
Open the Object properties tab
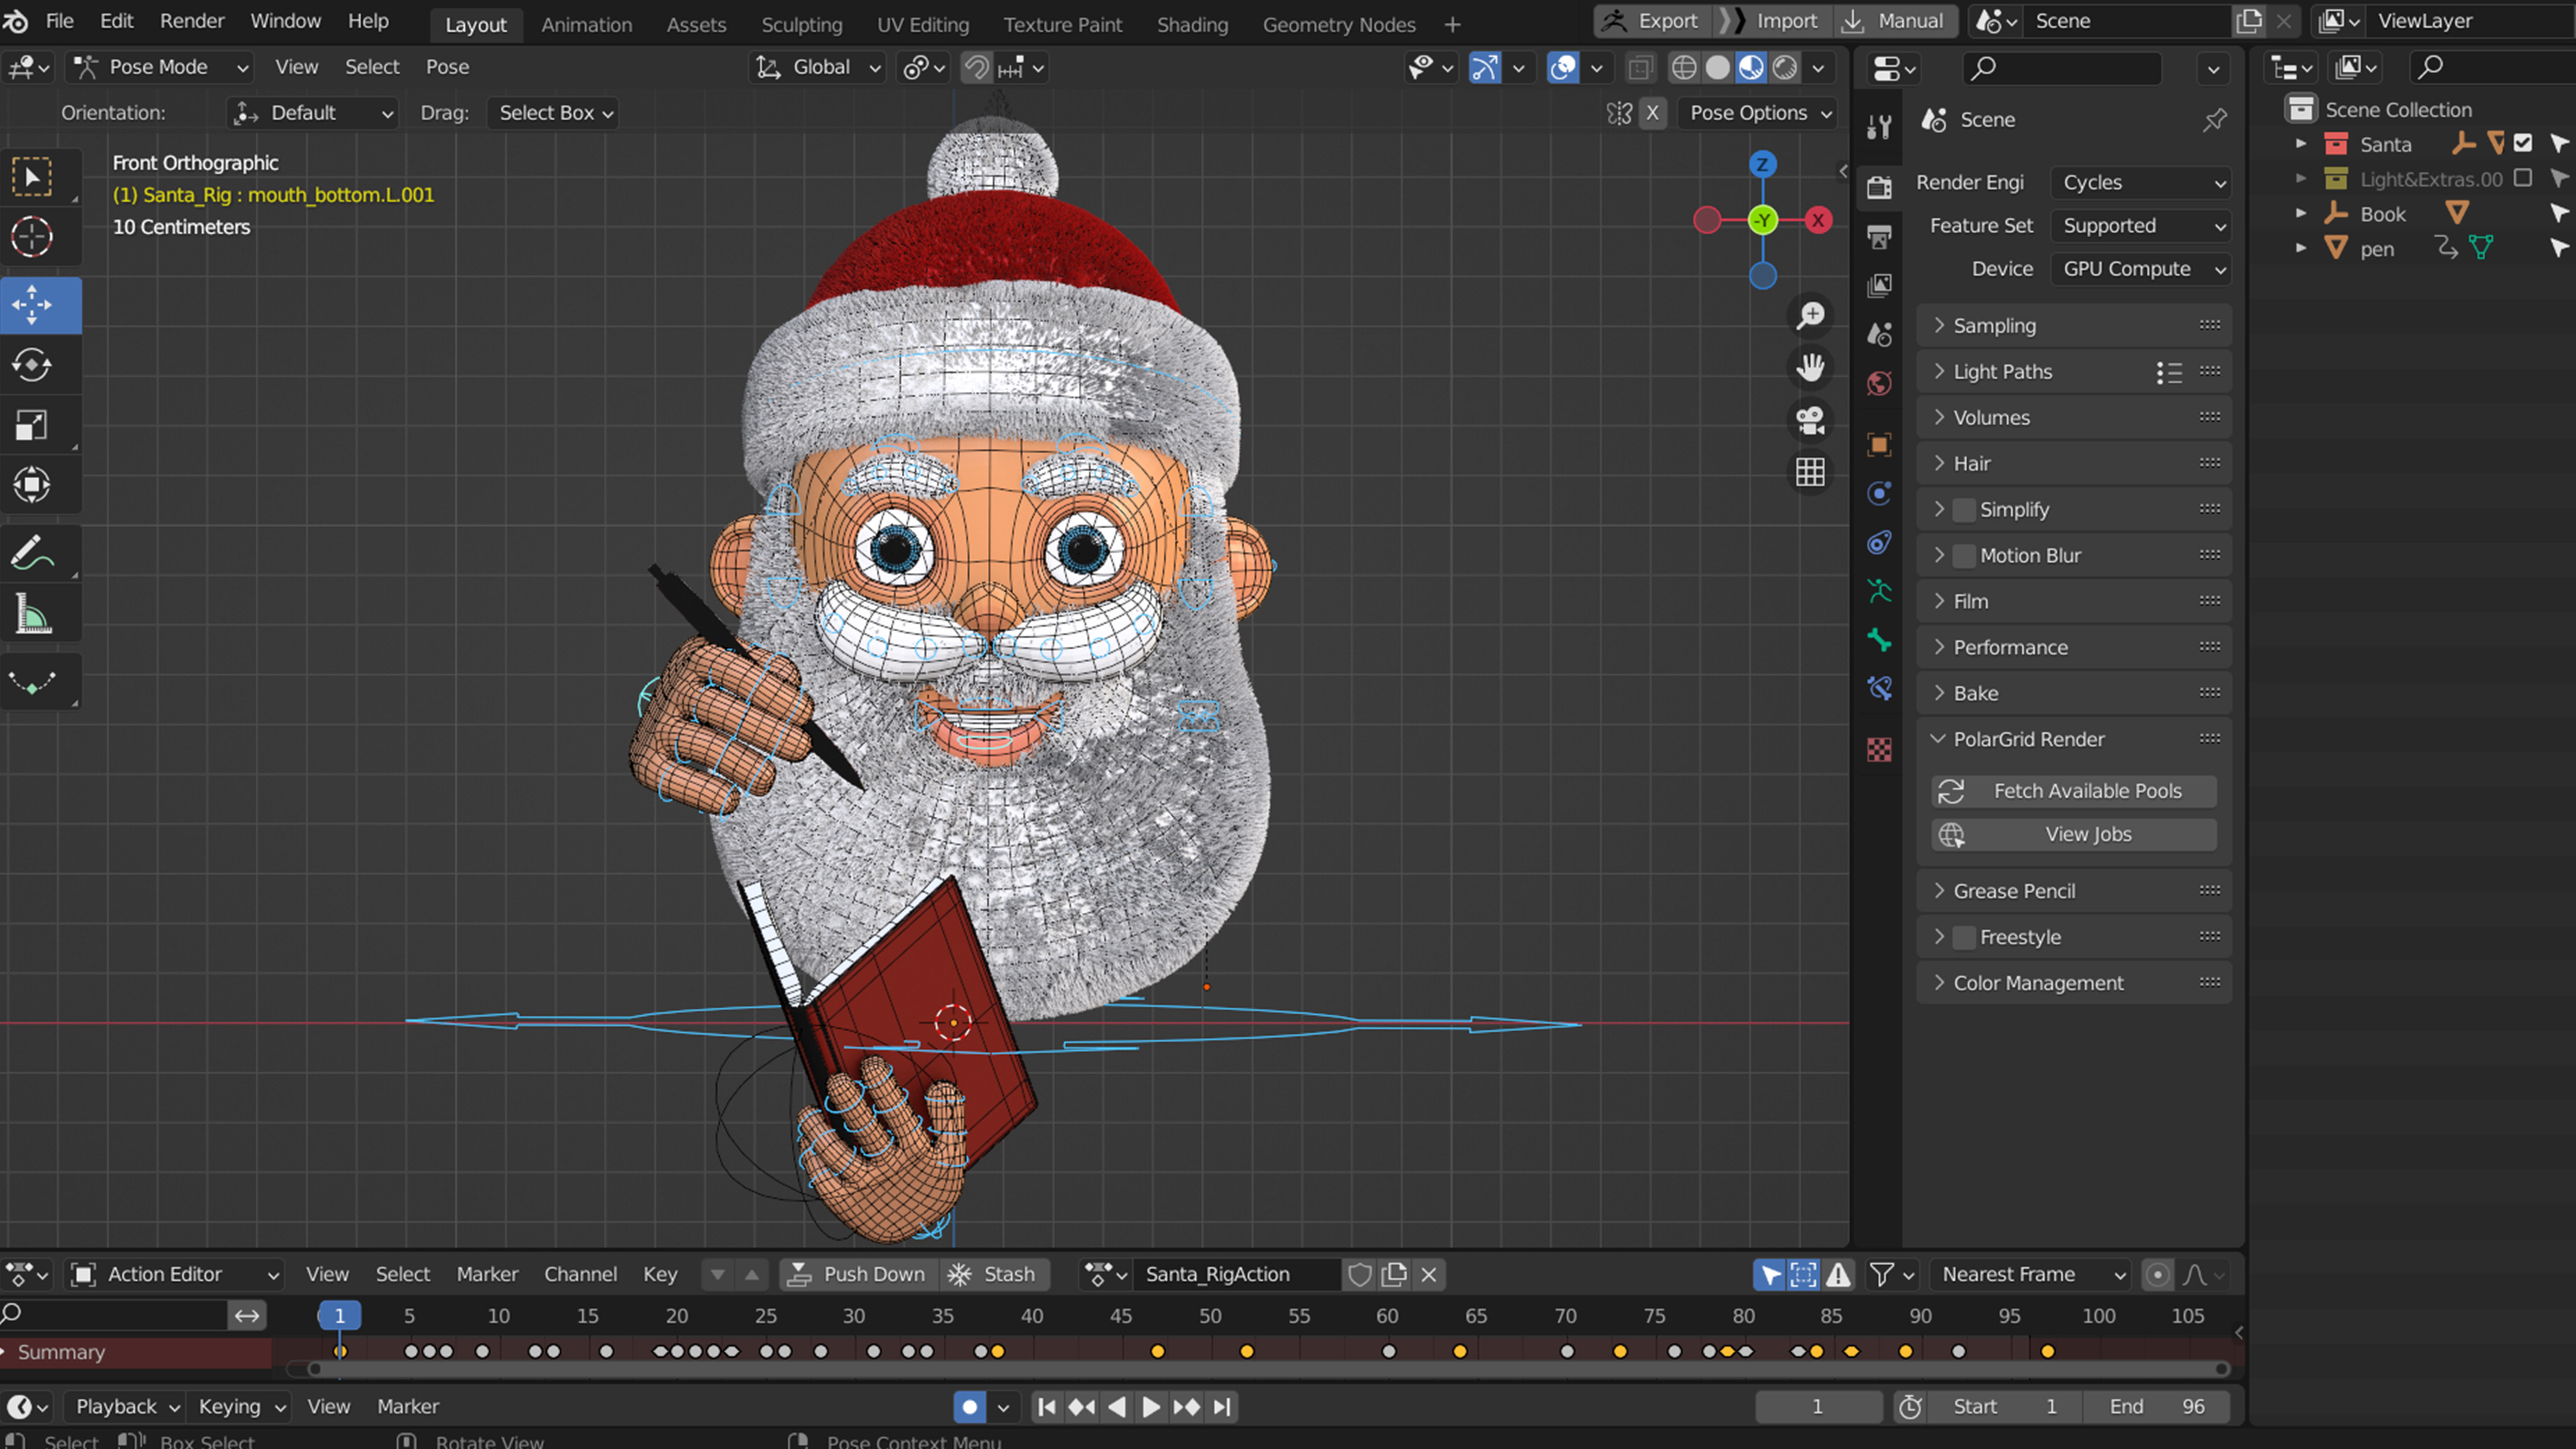[1879, 444]
